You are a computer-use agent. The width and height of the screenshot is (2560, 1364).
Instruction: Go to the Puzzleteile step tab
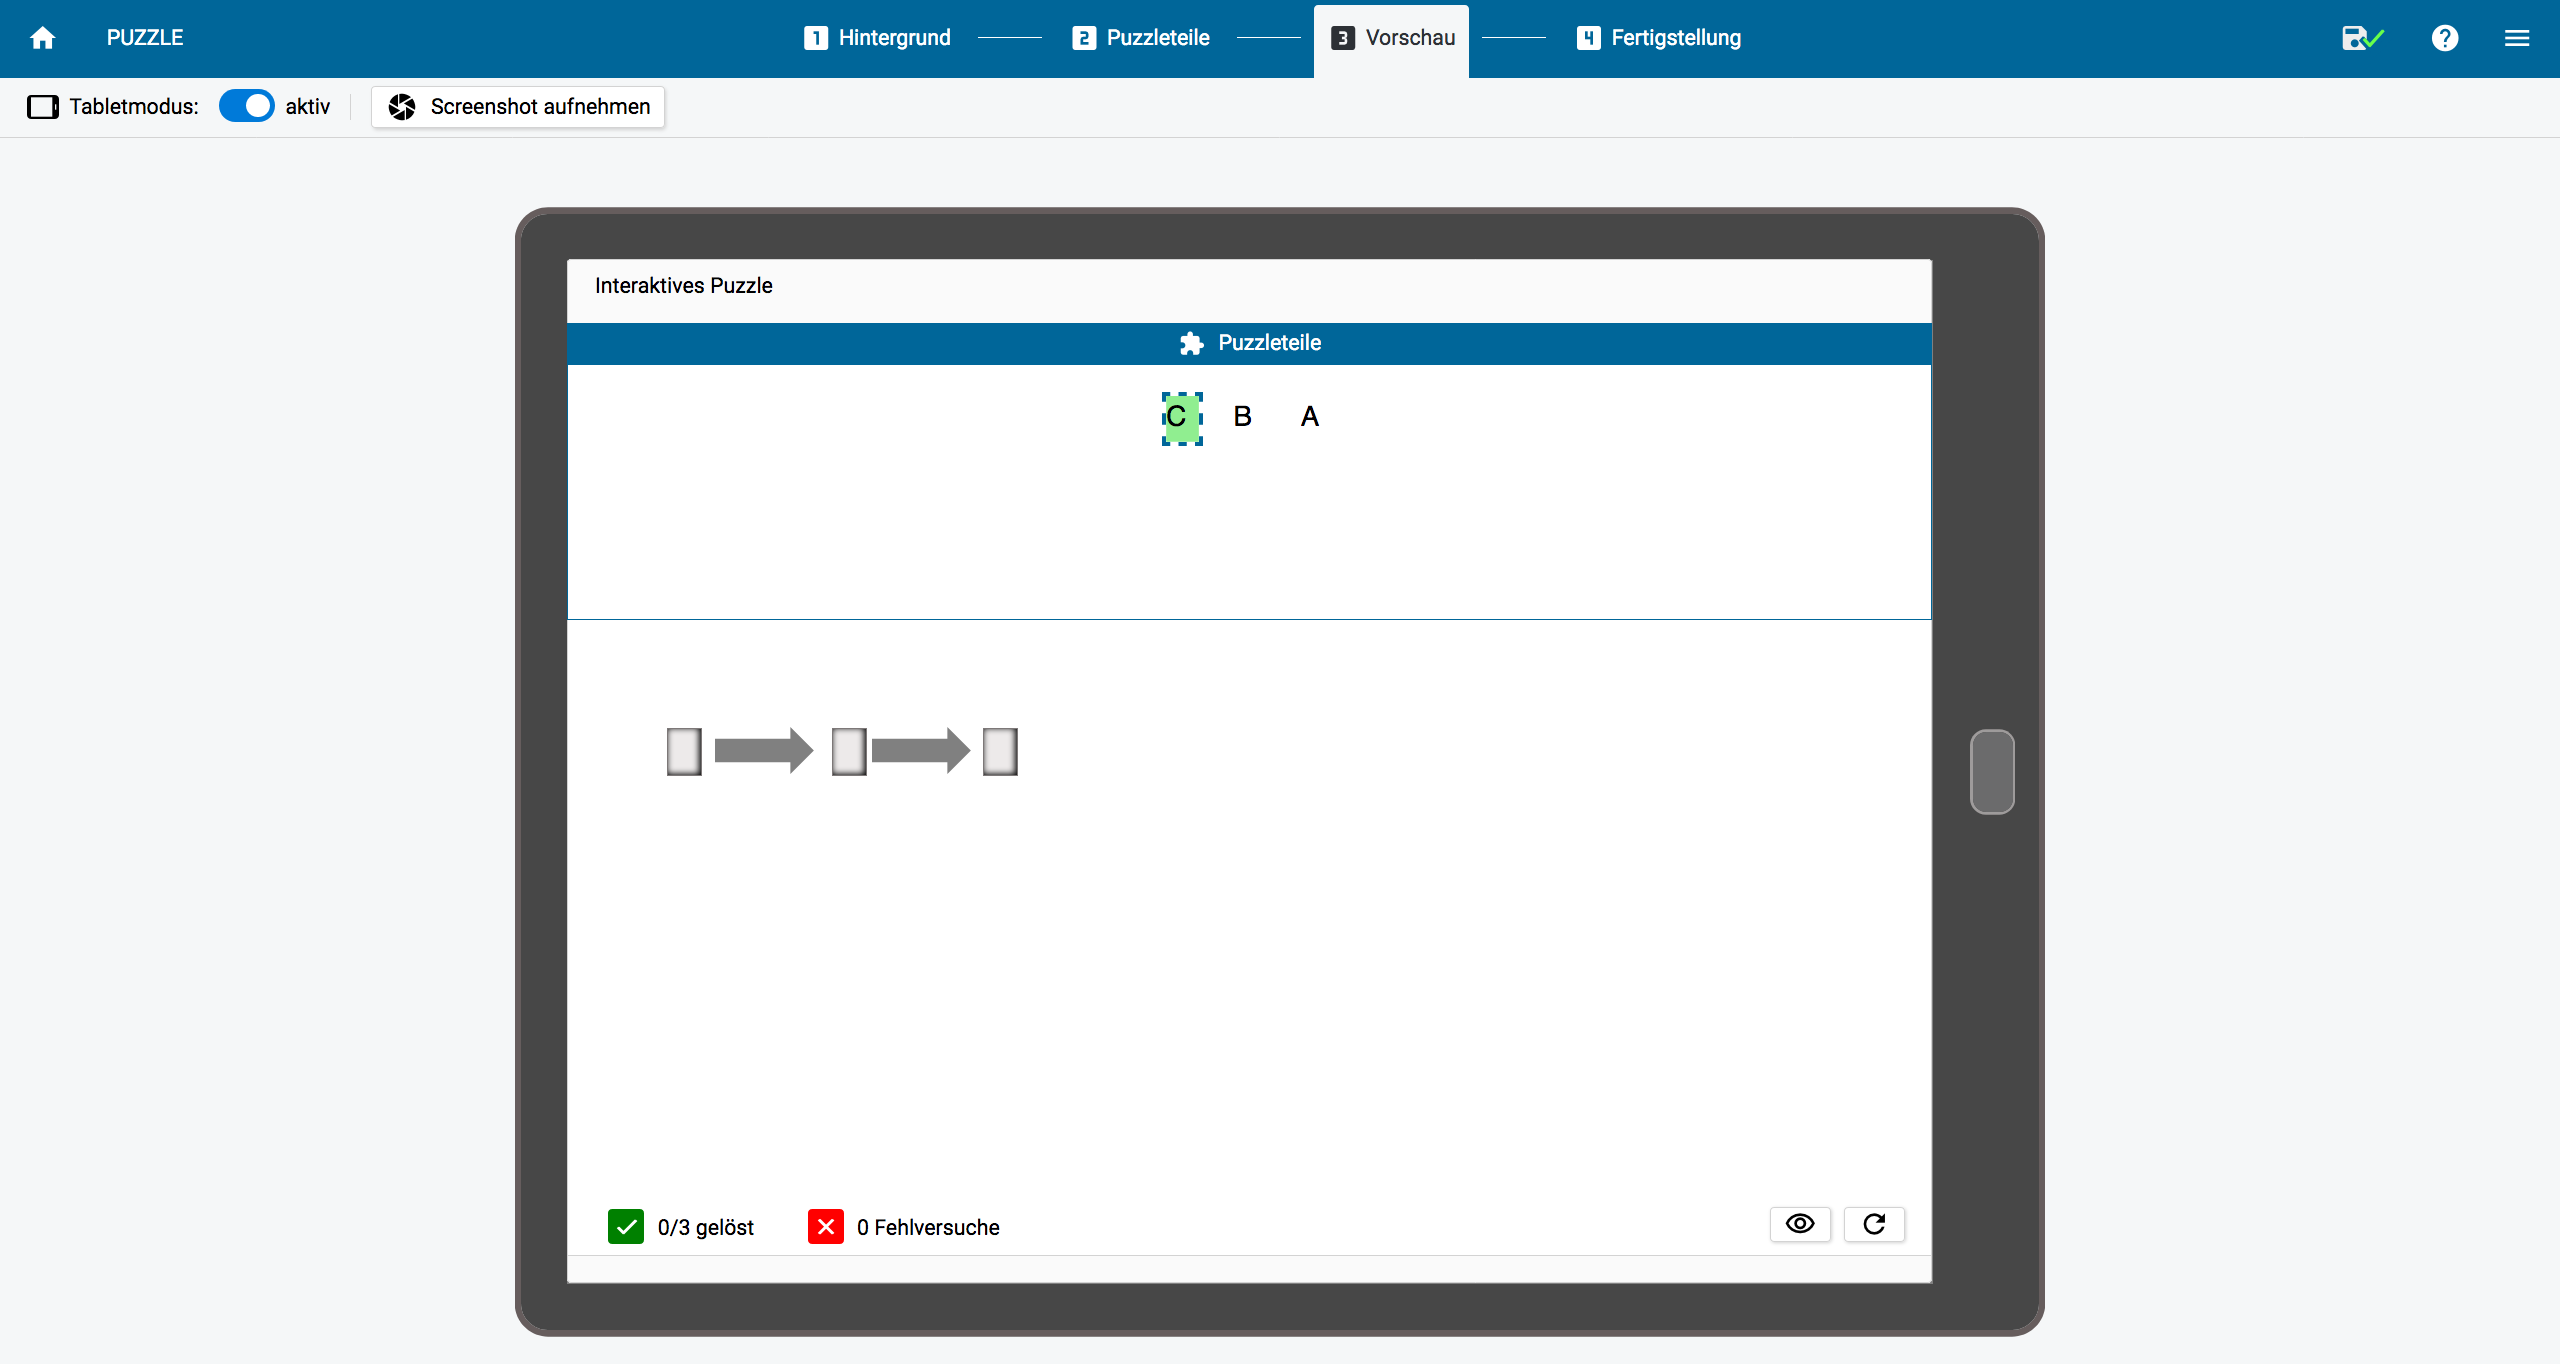tap(1141, 38)
